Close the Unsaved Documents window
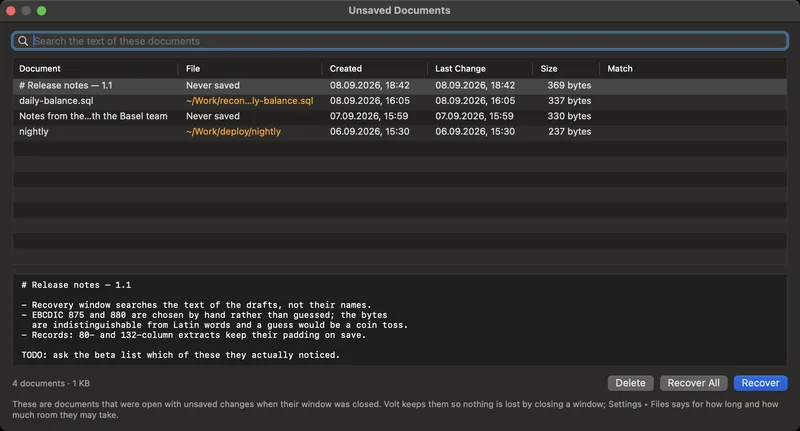The image size is (800, 431). click(11, 11)
